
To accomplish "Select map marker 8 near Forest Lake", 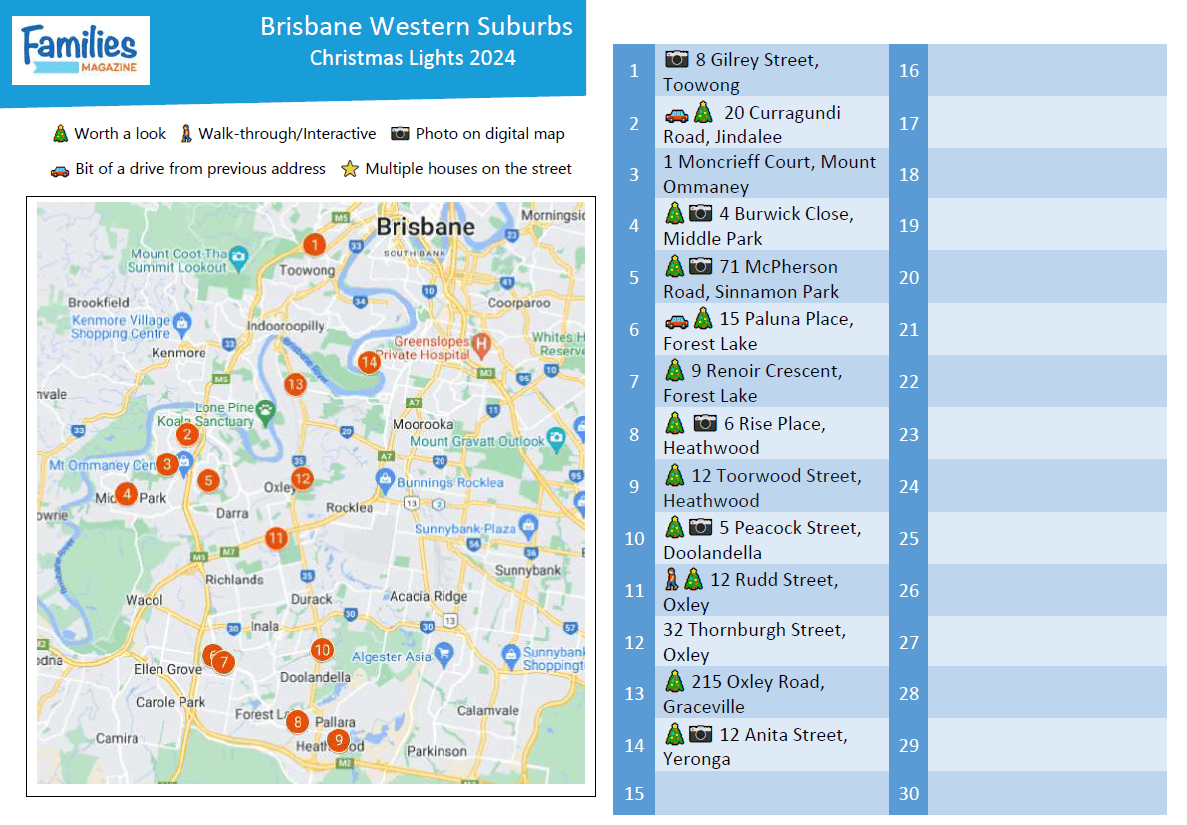I will click(298, 722).
